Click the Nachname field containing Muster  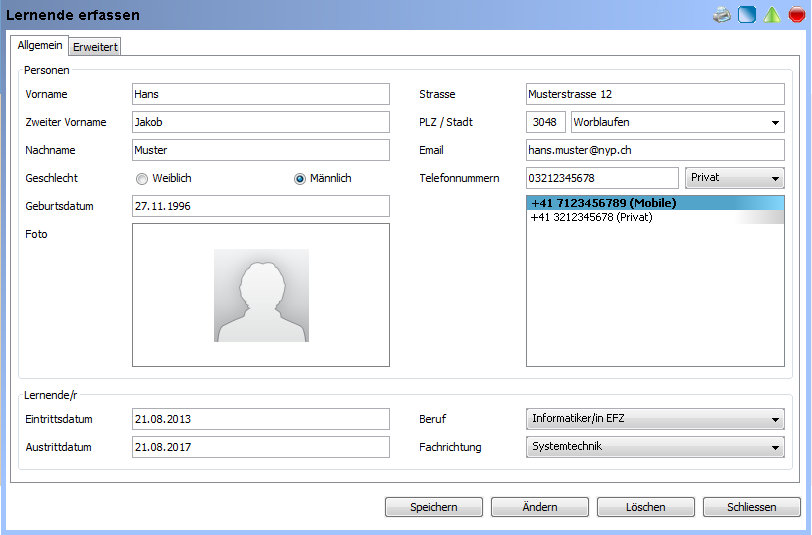[x=261, y=150]
